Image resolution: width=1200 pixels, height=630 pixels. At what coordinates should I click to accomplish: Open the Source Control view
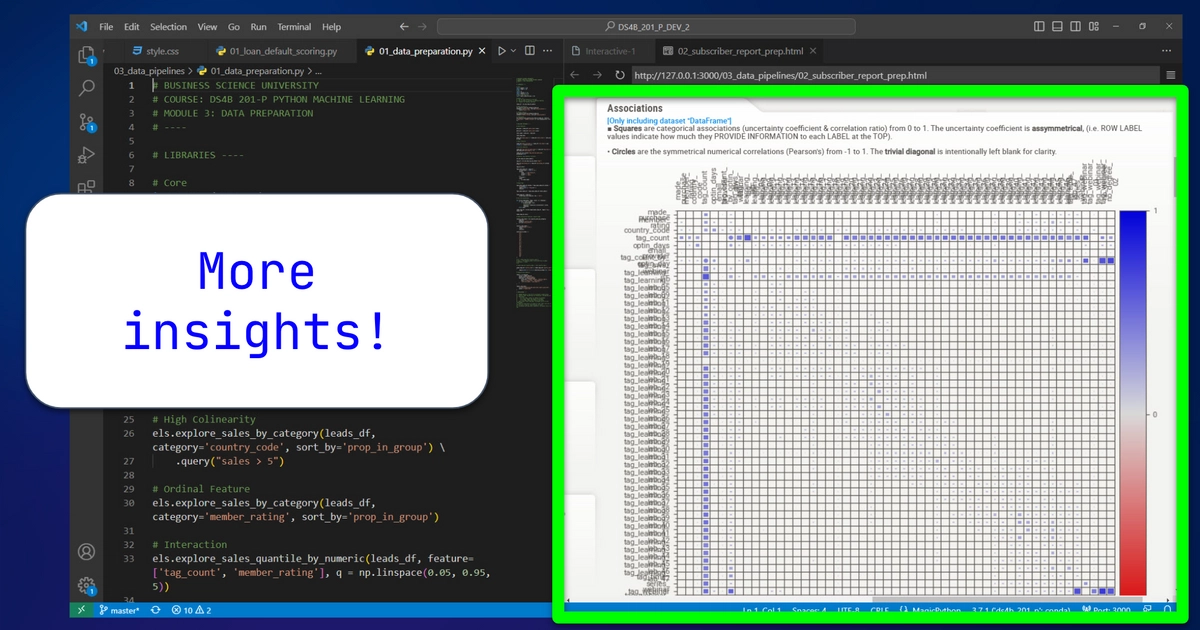coord(86,122)
